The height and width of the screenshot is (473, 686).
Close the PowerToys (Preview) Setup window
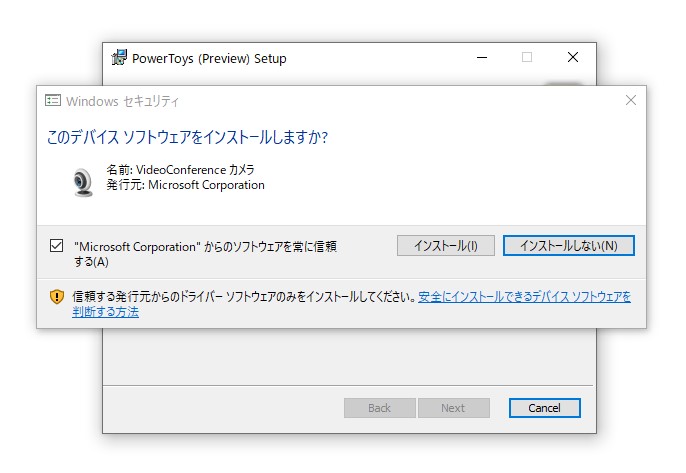[x=573, y=57]
